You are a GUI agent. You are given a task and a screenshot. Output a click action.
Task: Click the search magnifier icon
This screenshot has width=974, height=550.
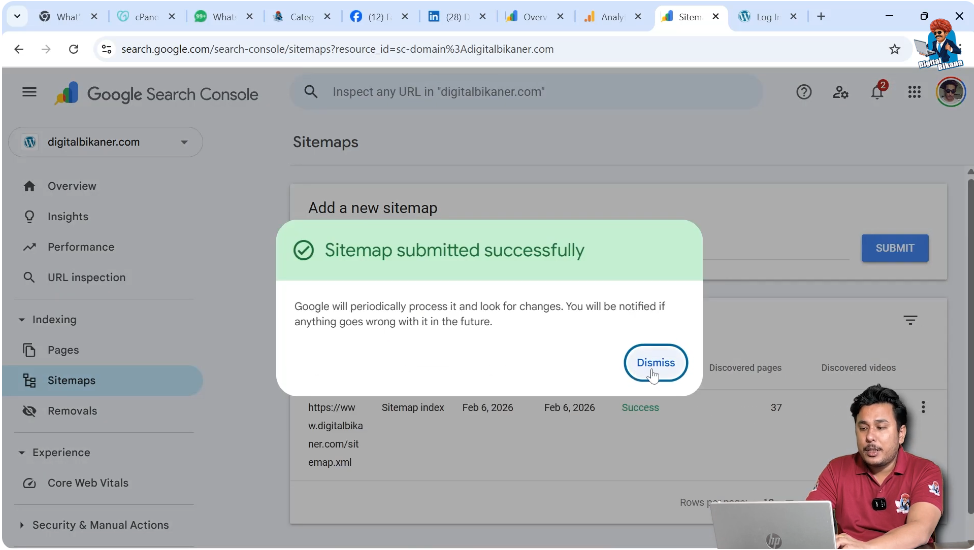pyautogui.click(x=311, y=92)
